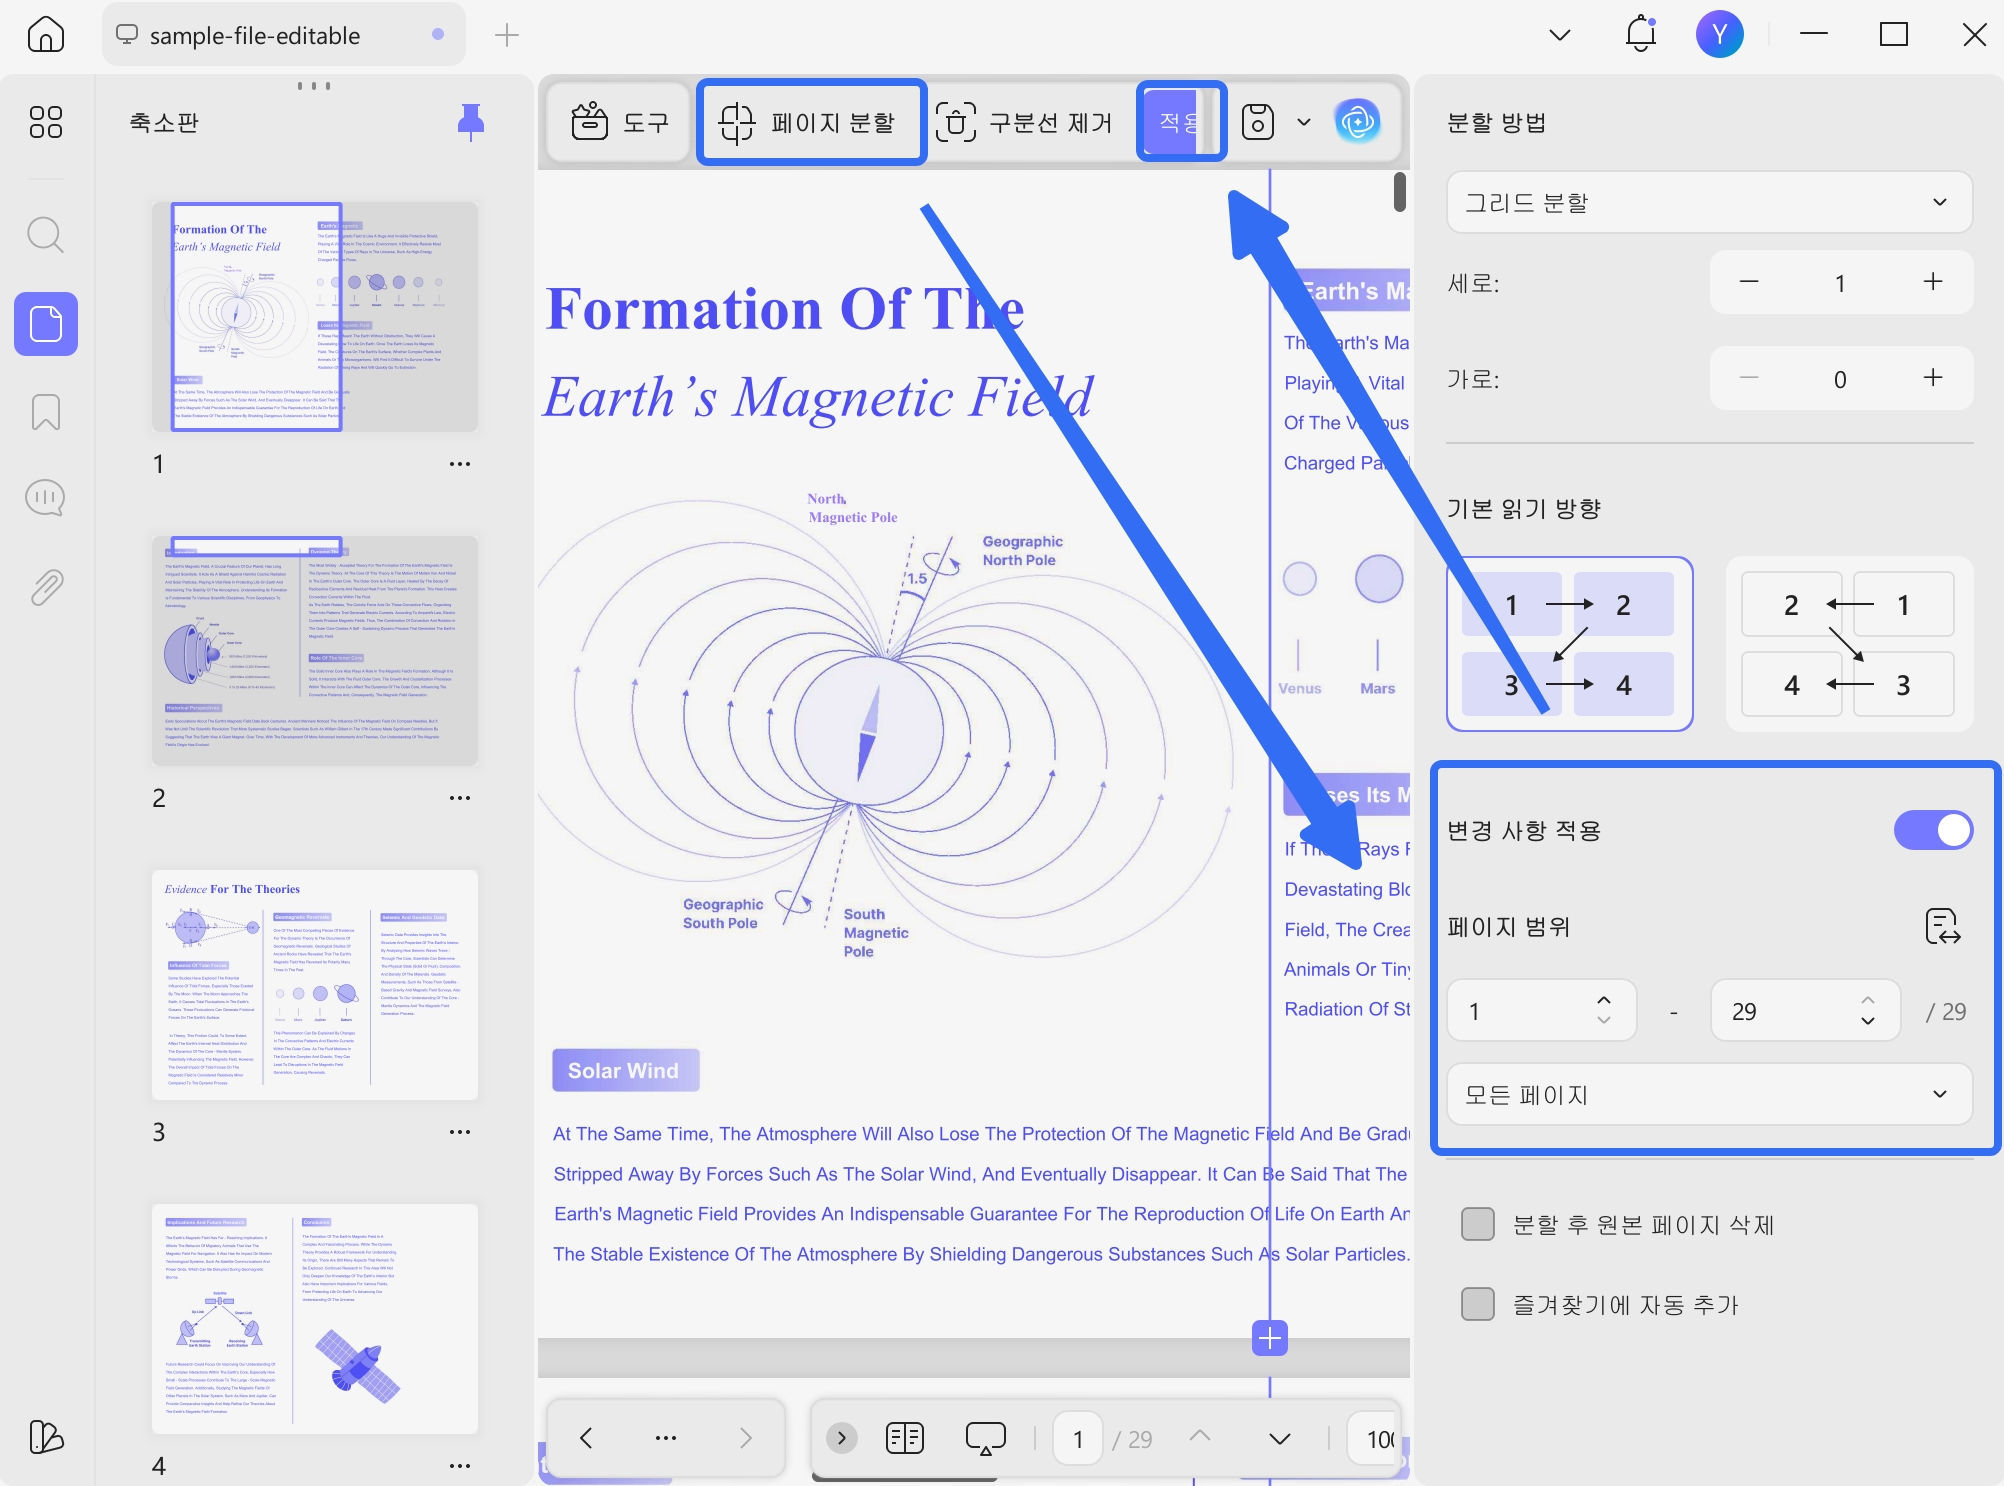
Task: Open the comments panel icon
Action: 46,498
